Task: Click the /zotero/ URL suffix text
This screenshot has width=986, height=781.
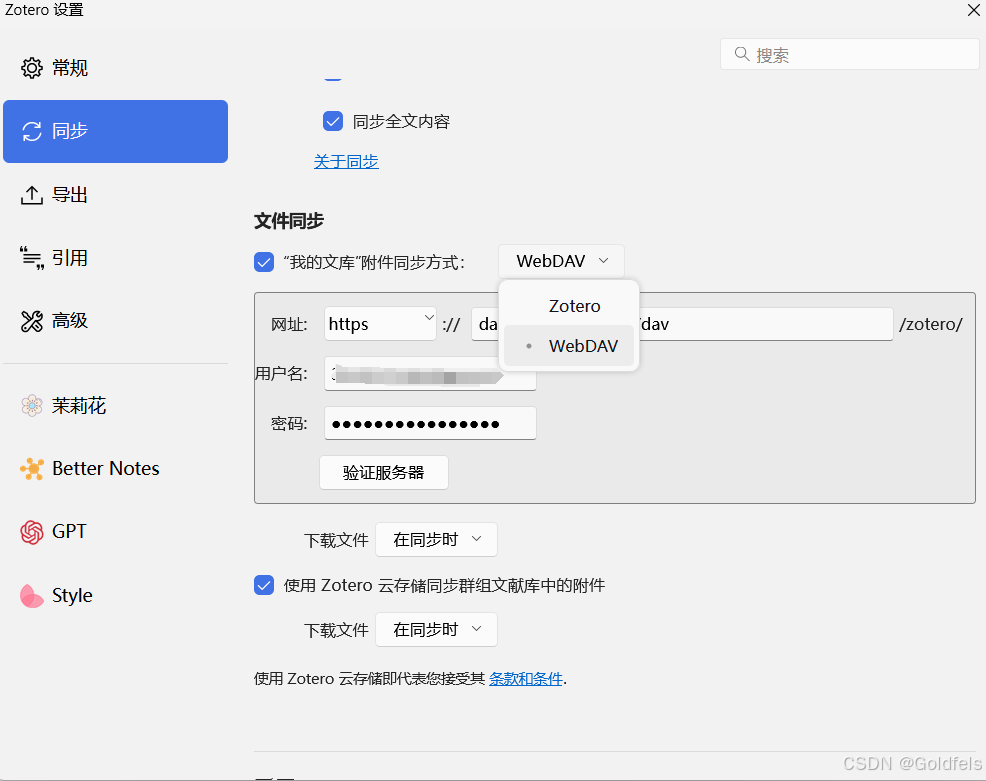Action: (931, 324)
